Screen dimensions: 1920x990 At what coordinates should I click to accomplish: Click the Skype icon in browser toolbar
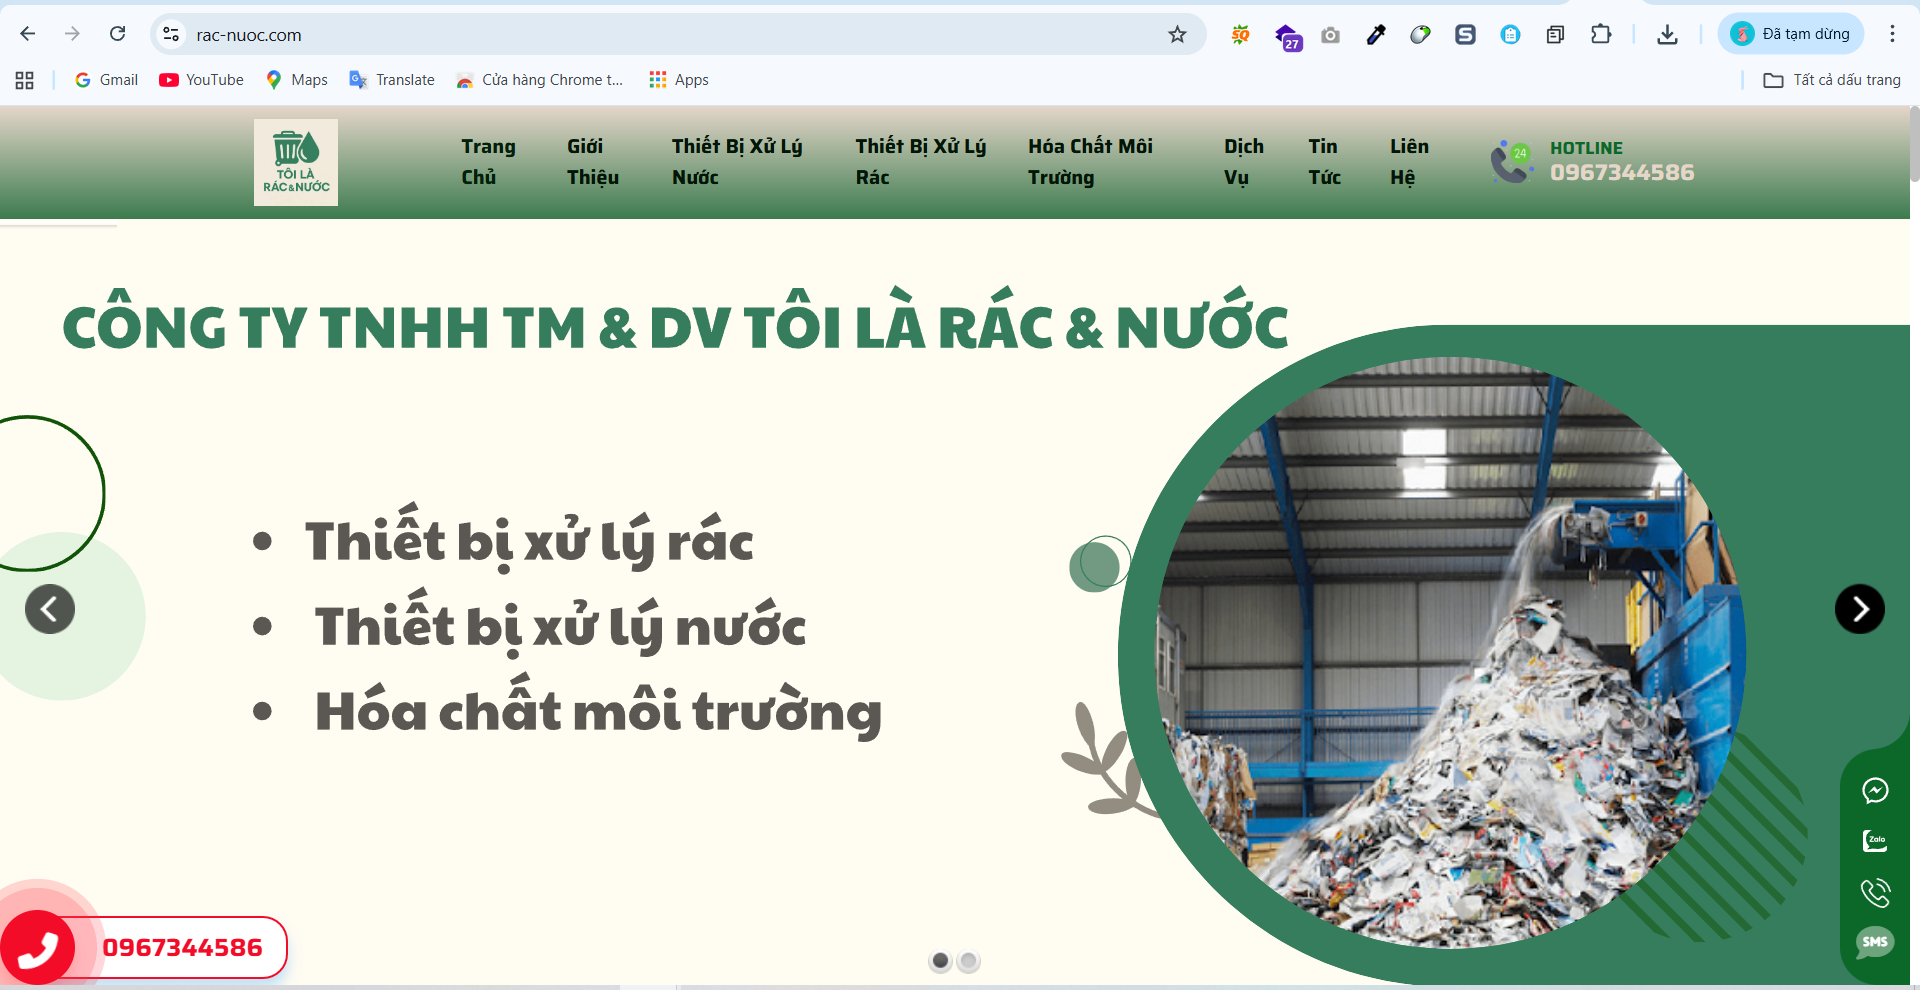[x=1465, y=34]
